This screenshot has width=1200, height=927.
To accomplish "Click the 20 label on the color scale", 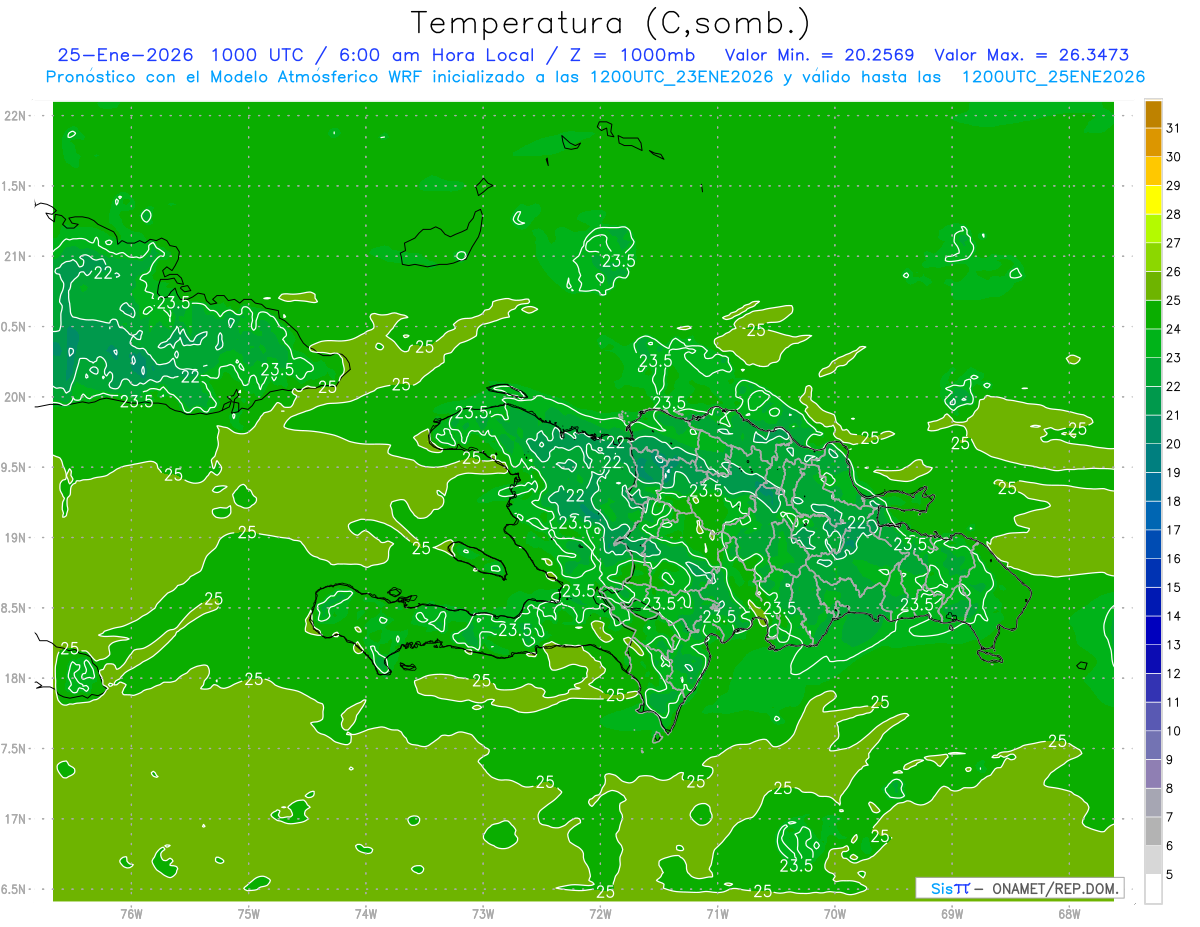I will 1173,444.
